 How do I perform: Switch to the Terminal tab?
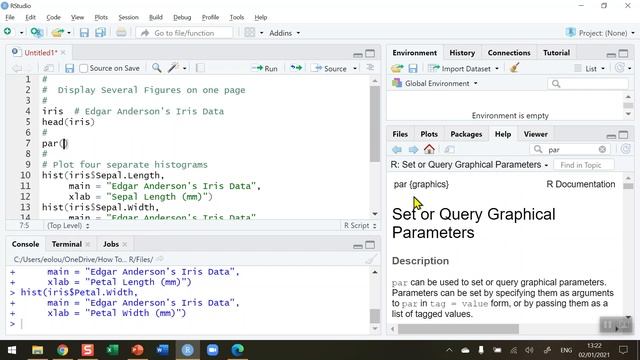coord(67,244)
